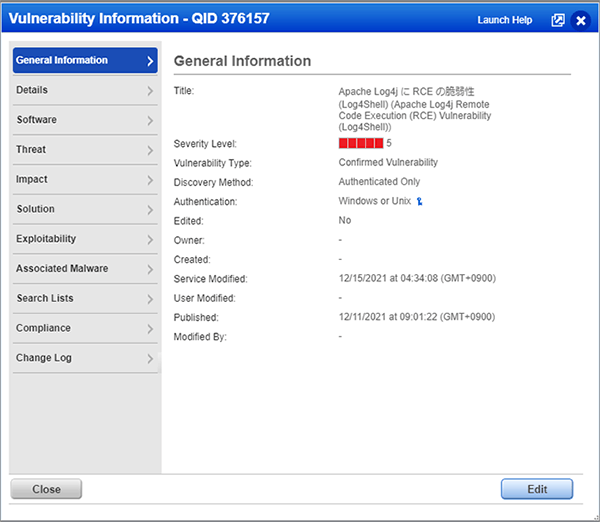Click the authentication key icon
Image resolution: width=600 pixels, height=522 pixels.
(419, 201)
